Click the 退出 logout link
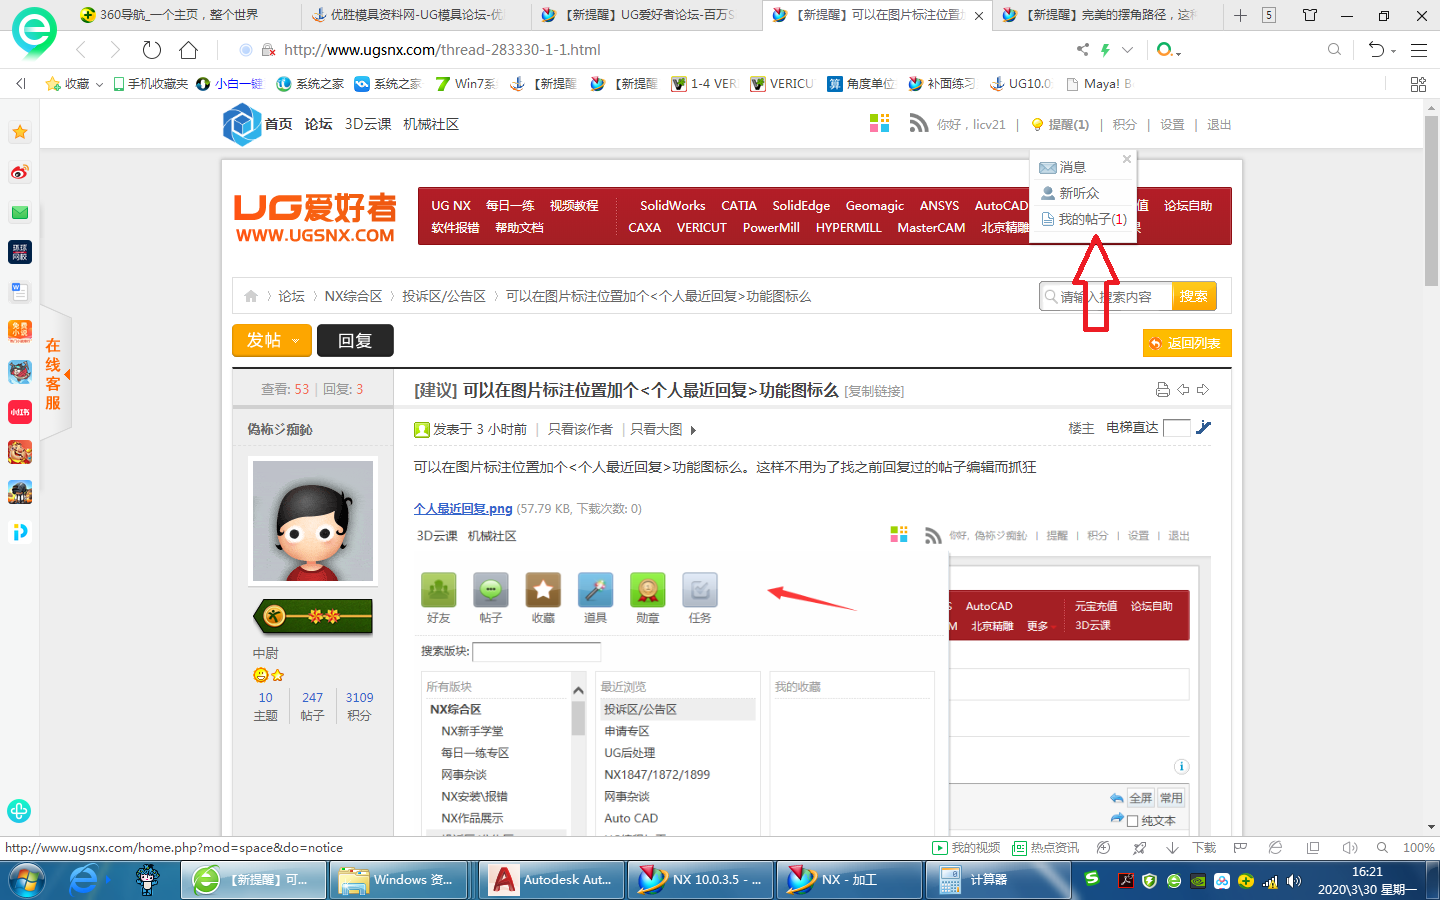 (1219, 124)
